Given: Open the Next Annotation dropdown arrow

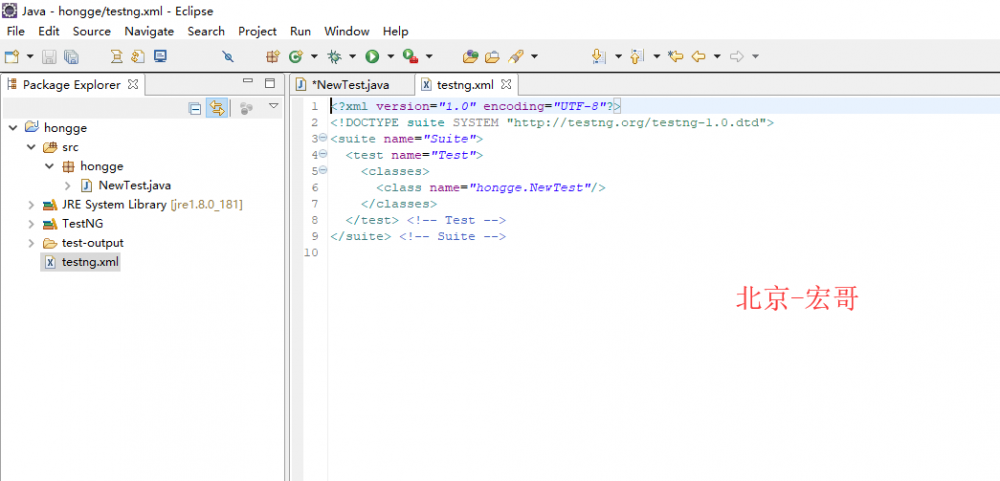Looking at the screenshot, I should pos(618,57).
